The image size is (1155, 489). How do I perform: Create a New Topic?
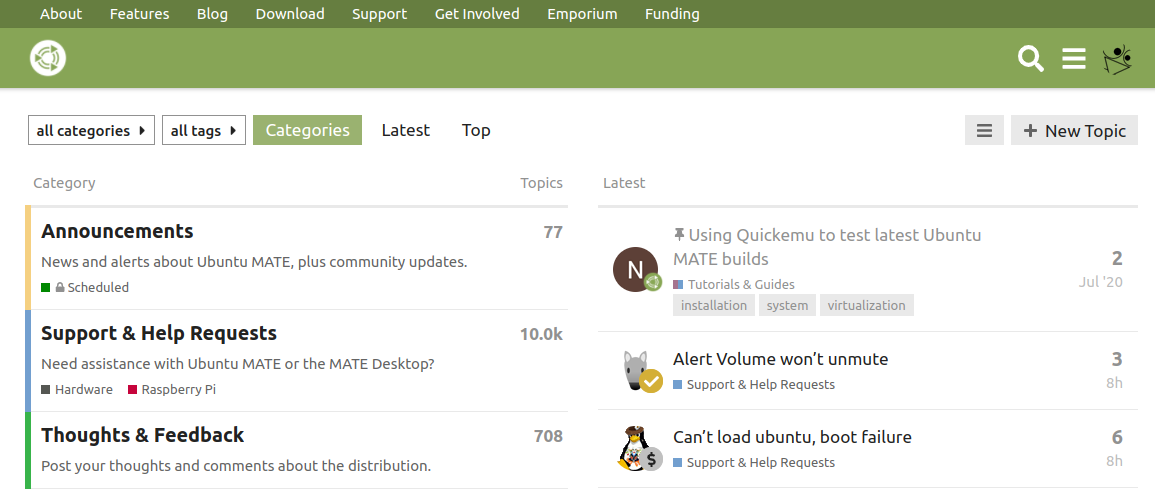click(x=1075, y=130)
